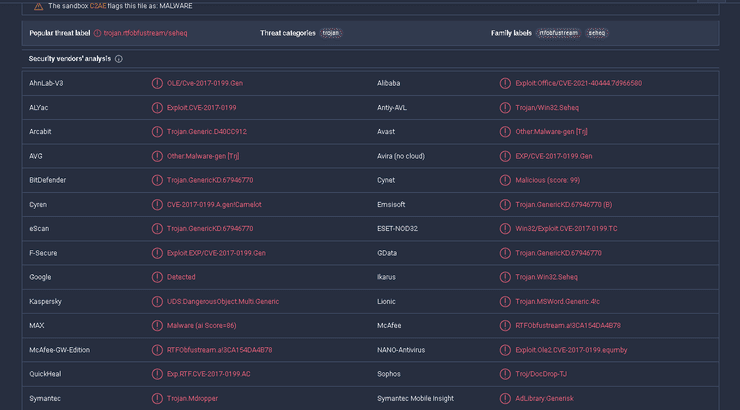Select Avira's EXP/CVE-2017-0199.Gen detection

(554, 156)
